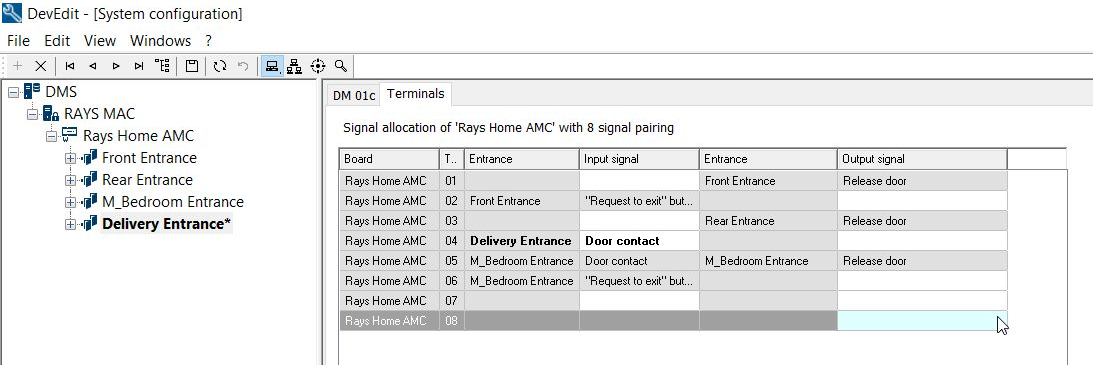Jump to last record arrow icon
The width and height of the screenshot is (1093, 365).
tap(139, 66)
